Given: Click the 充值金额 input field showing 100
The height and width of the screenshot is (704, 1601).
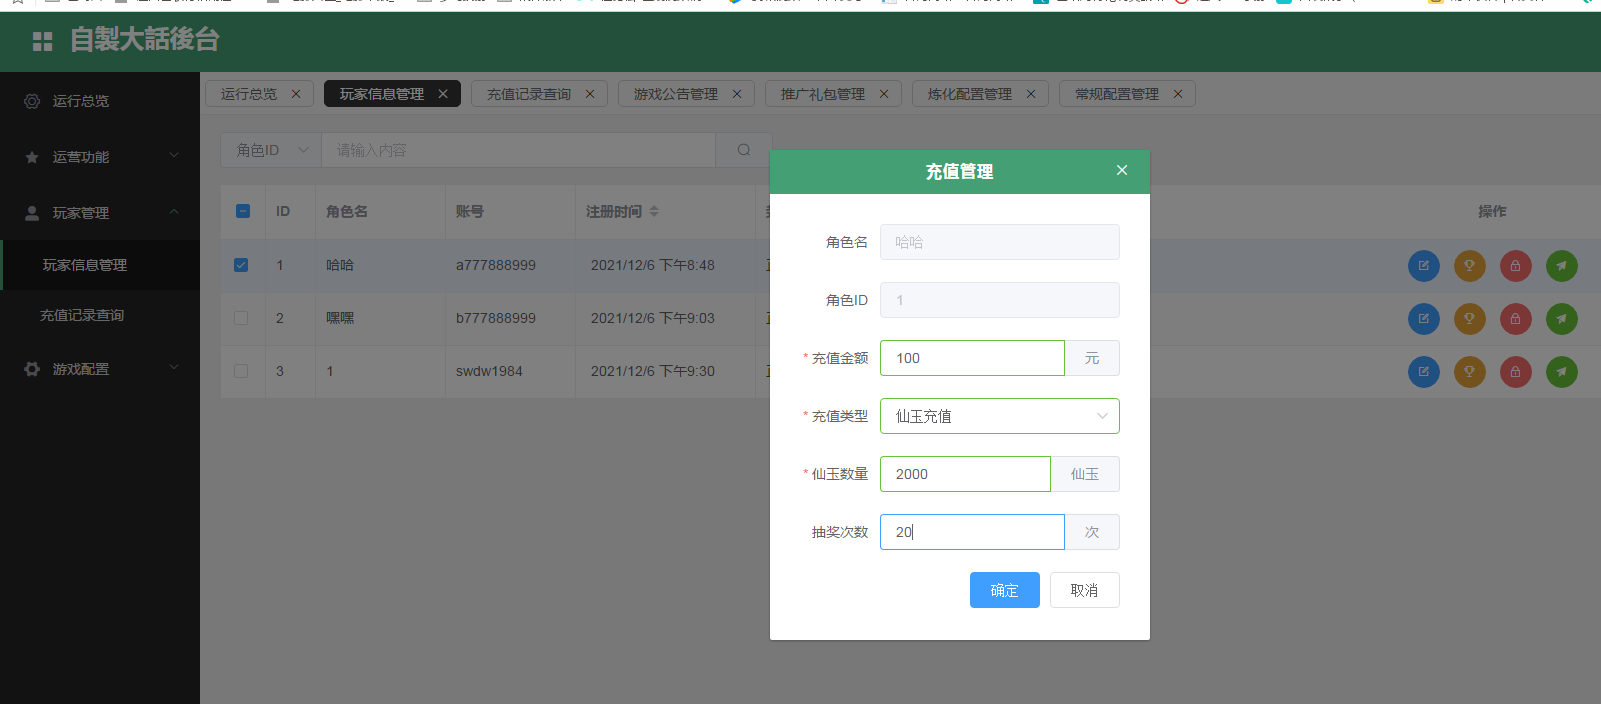Looking at the screenshot, I should point(971,358).
